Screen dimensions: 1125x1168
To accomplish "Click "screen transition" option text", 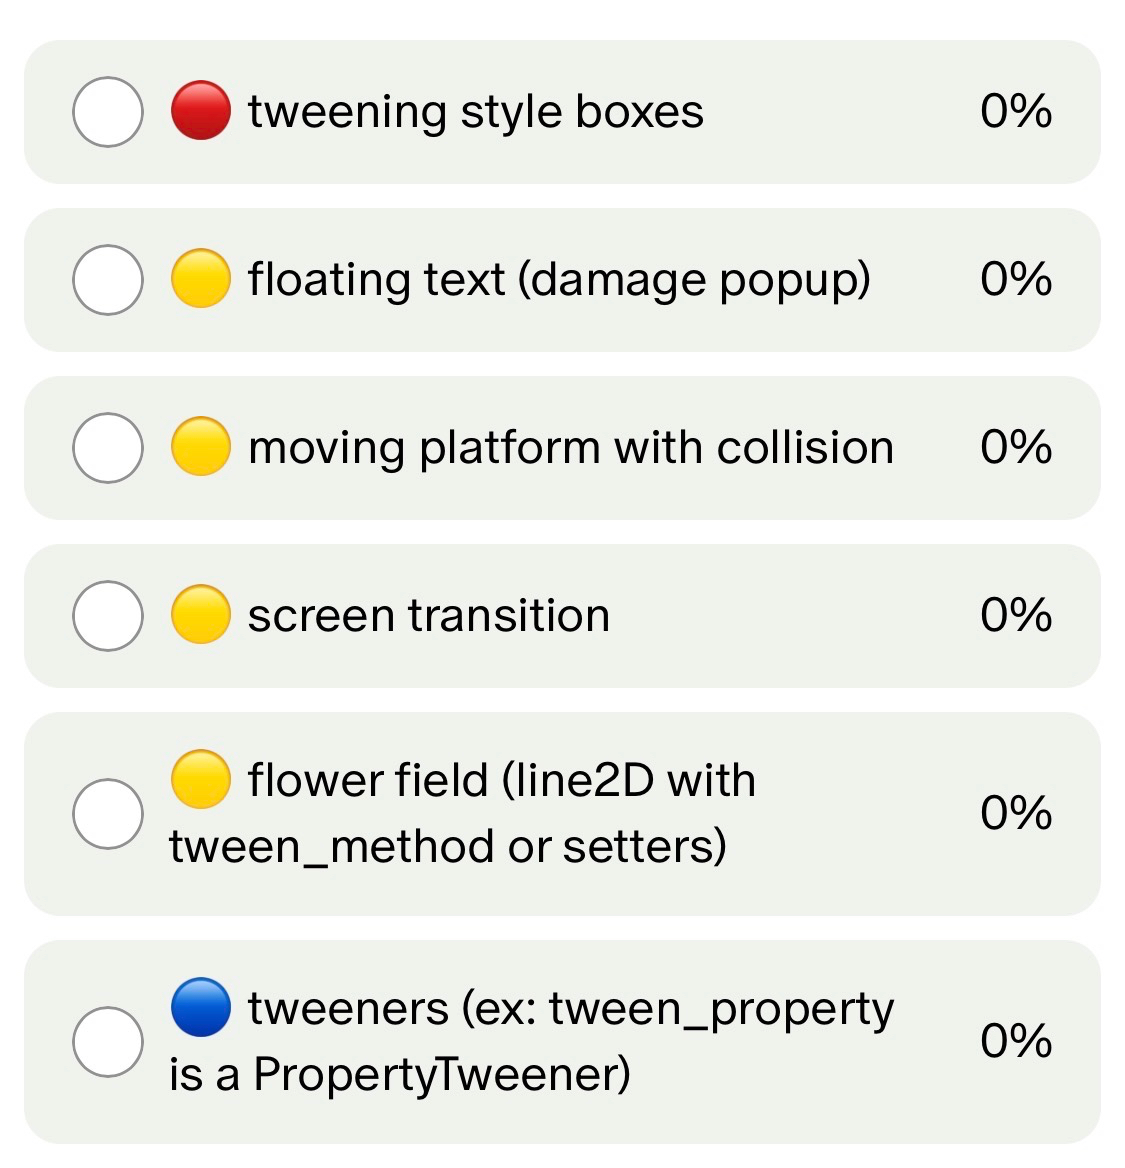I will pyautogui.click(x=429, y=616).
